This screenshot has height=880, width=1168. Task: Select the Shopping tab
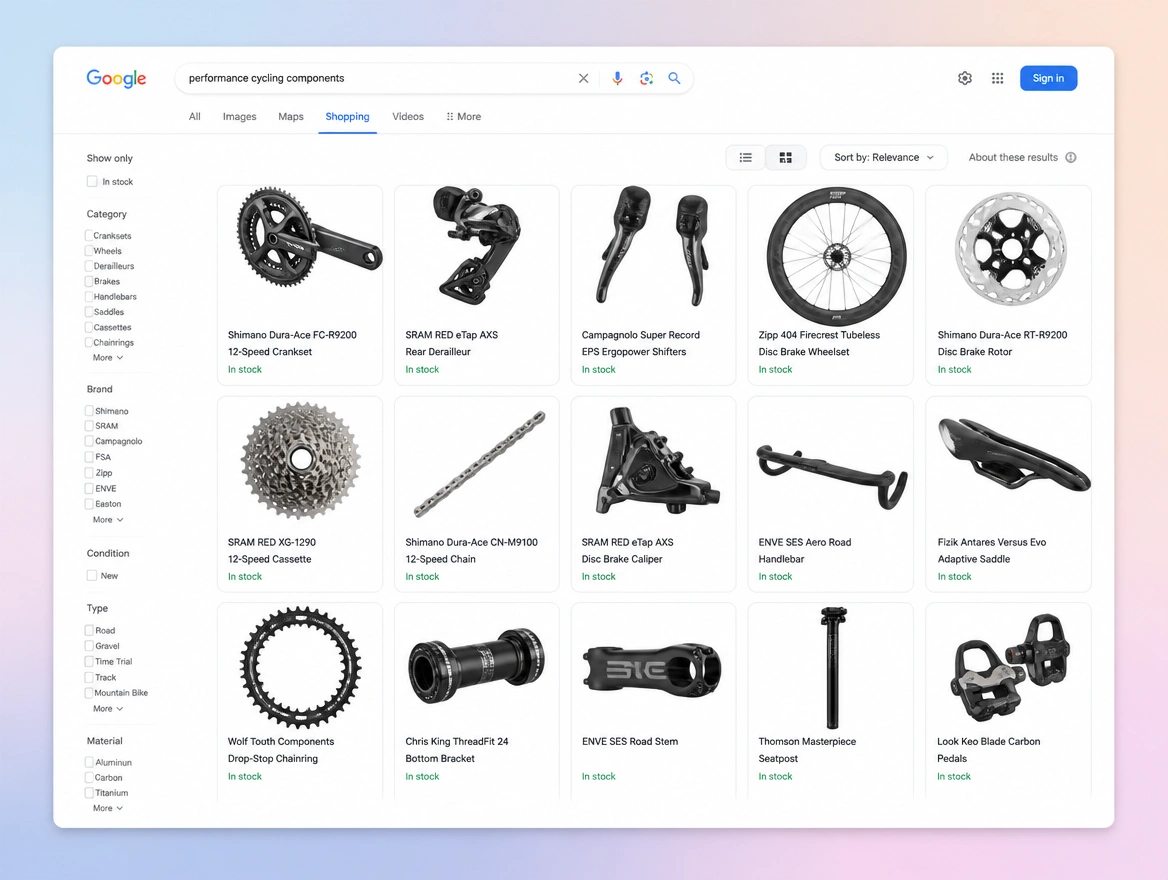pos(347,116)
